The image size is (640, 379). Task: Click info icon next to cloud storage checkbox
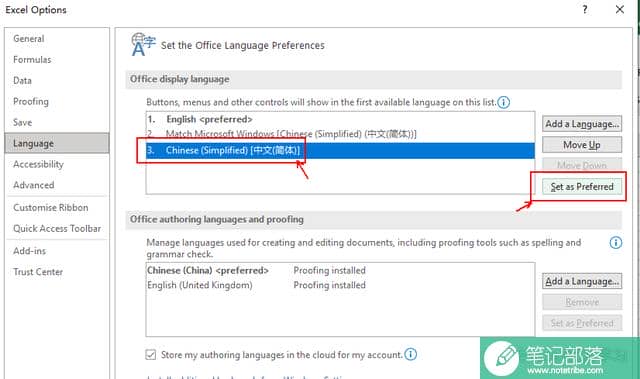pos(411,354)
